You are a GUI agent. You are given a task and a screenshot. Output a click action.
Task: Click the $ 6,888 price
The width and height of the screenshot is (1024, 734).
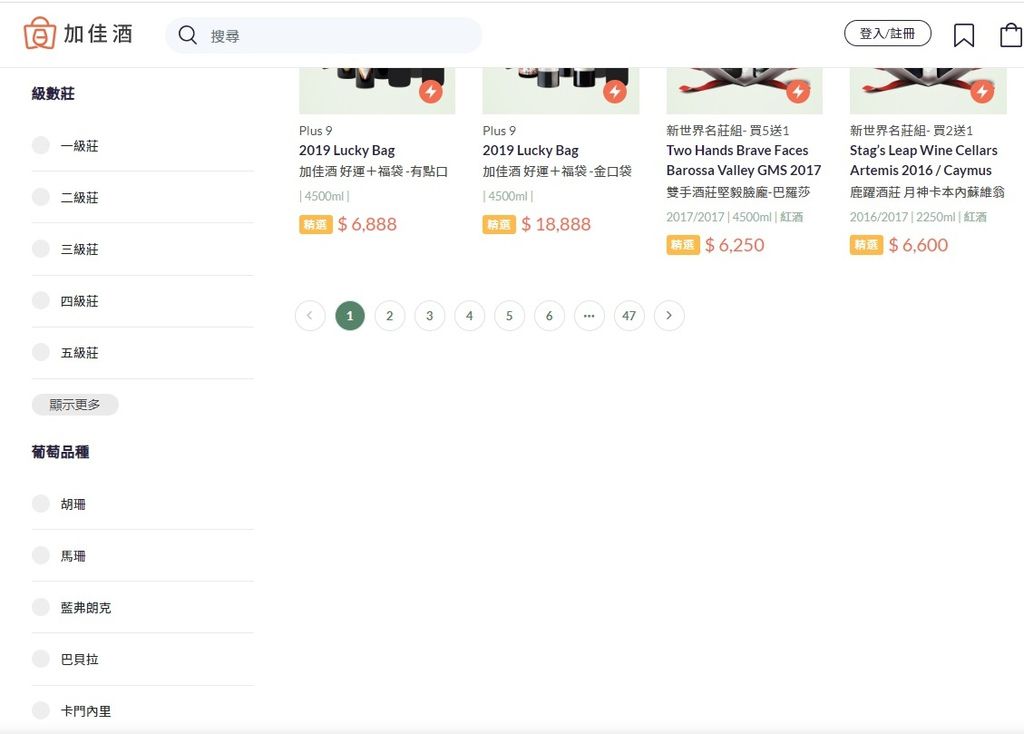[x=367, y=225]
